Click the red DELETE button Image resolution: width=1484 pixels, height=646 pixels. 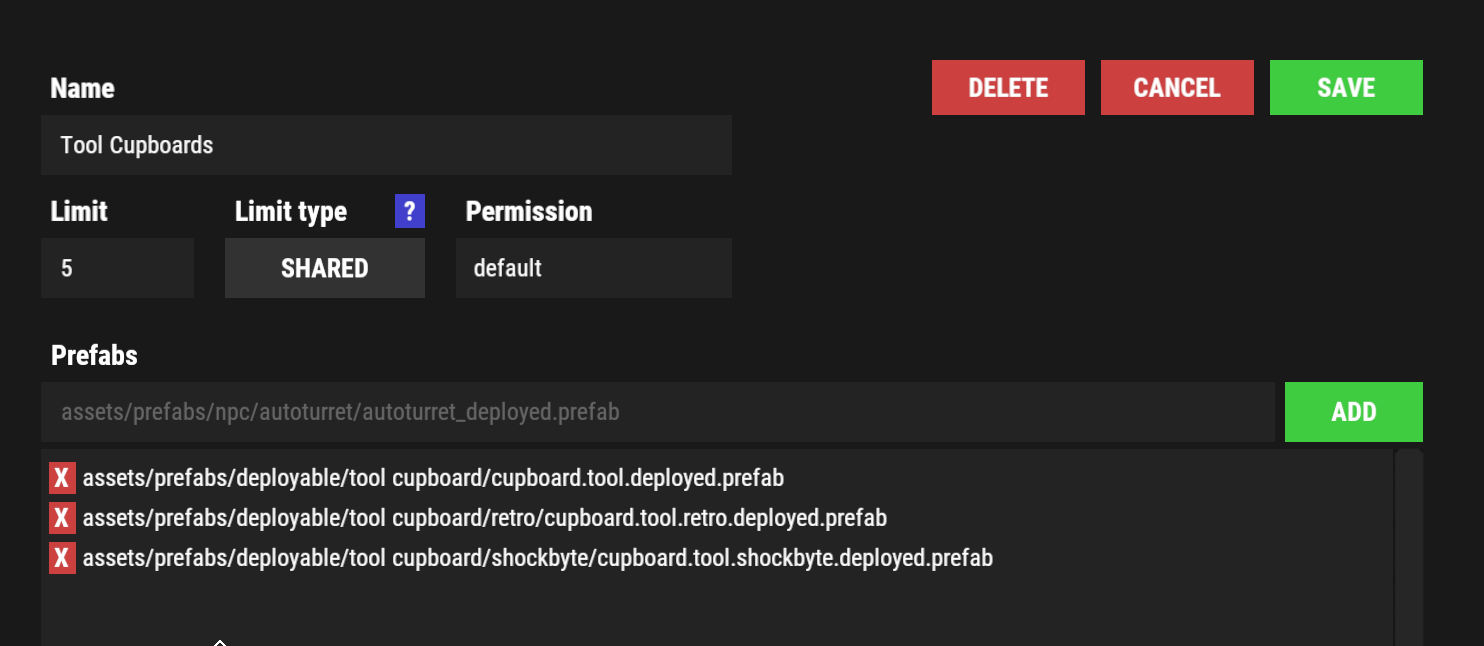click(x=1008, y=88)
